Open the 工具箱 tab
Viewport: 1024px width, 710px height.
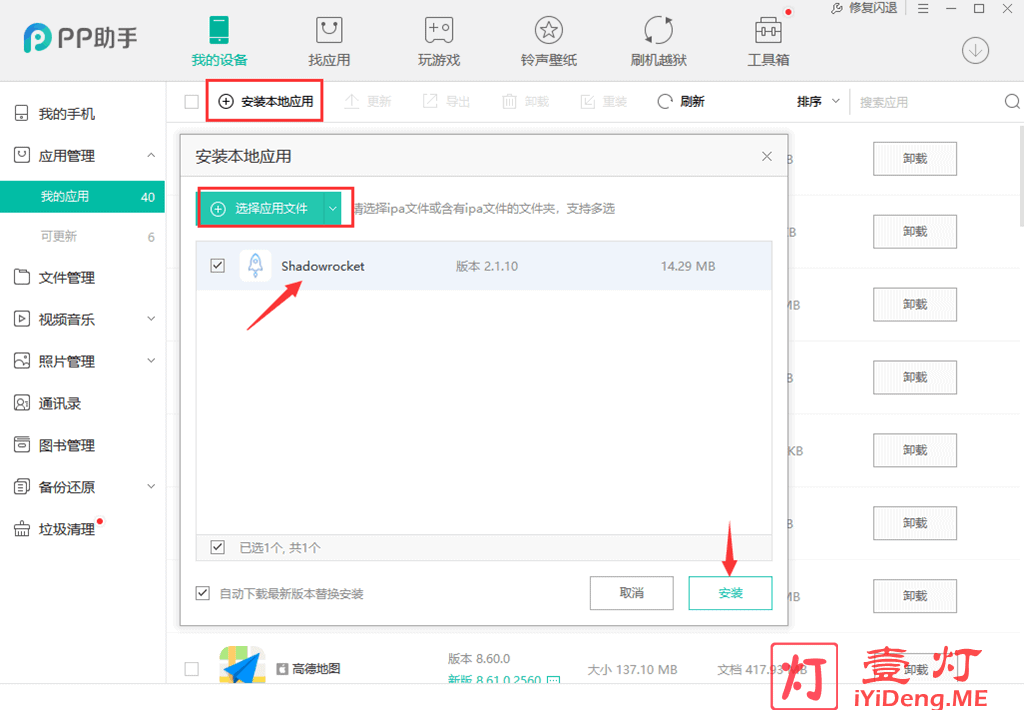point(768,42)
